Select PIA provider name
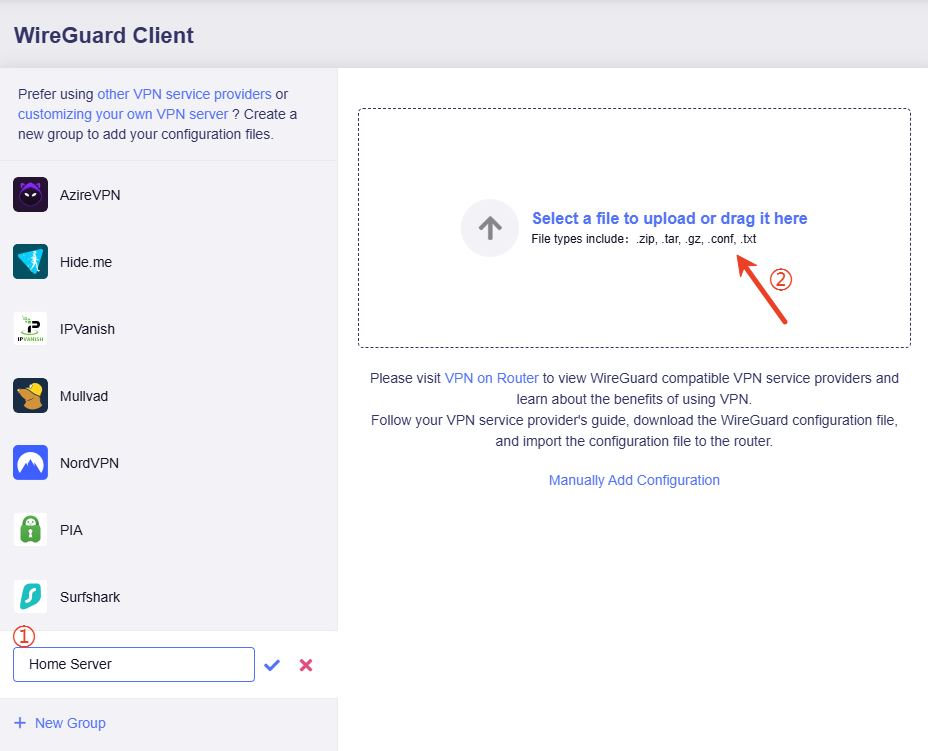This screenshot has height=751, width=928. tap(71, 530)
